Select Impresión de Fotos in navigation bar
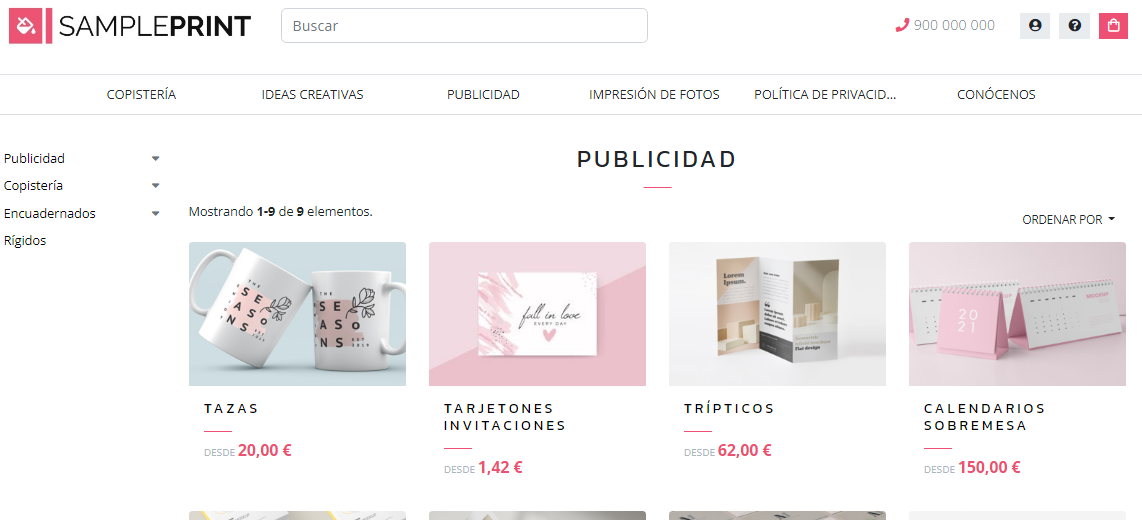Viewport: 1142px width, 520px height. [654, 95]
